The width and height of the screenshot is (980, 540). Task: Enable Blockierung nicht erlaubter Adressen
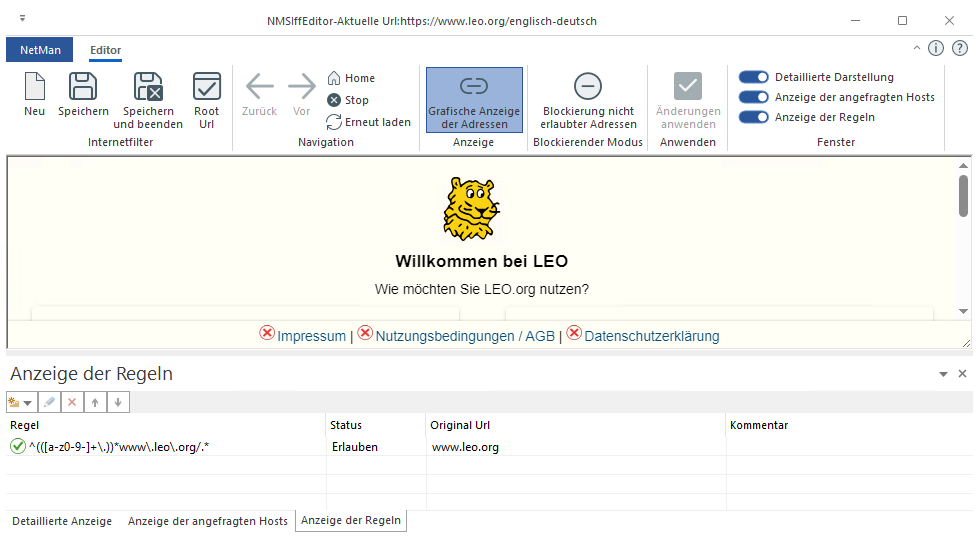[x=588, y=100]
